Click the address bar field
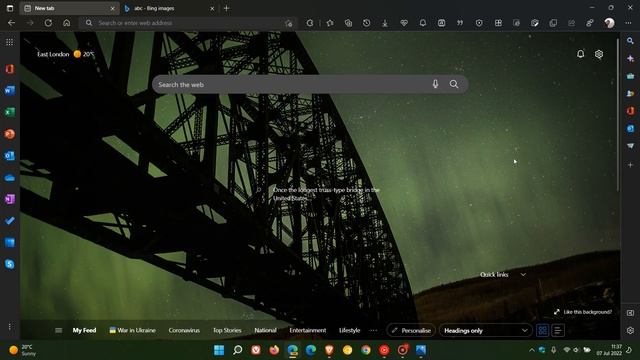This screenshot has height=360, width=640. click(188, 23)
